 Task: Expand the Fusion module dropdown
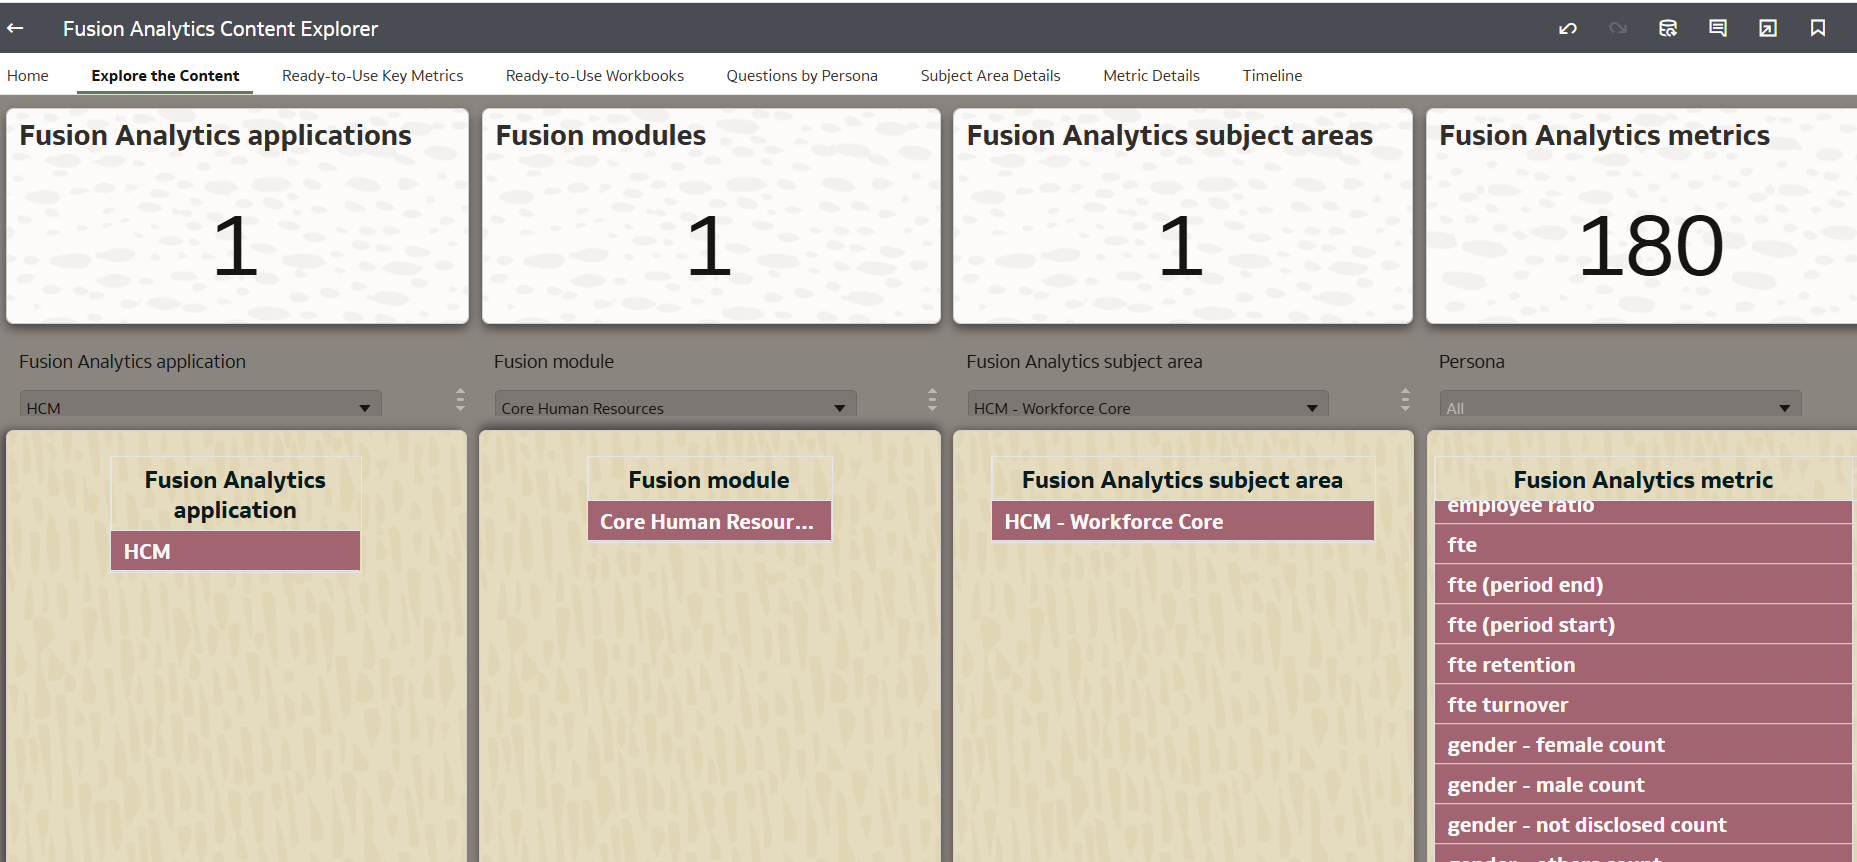pos(676,404)
